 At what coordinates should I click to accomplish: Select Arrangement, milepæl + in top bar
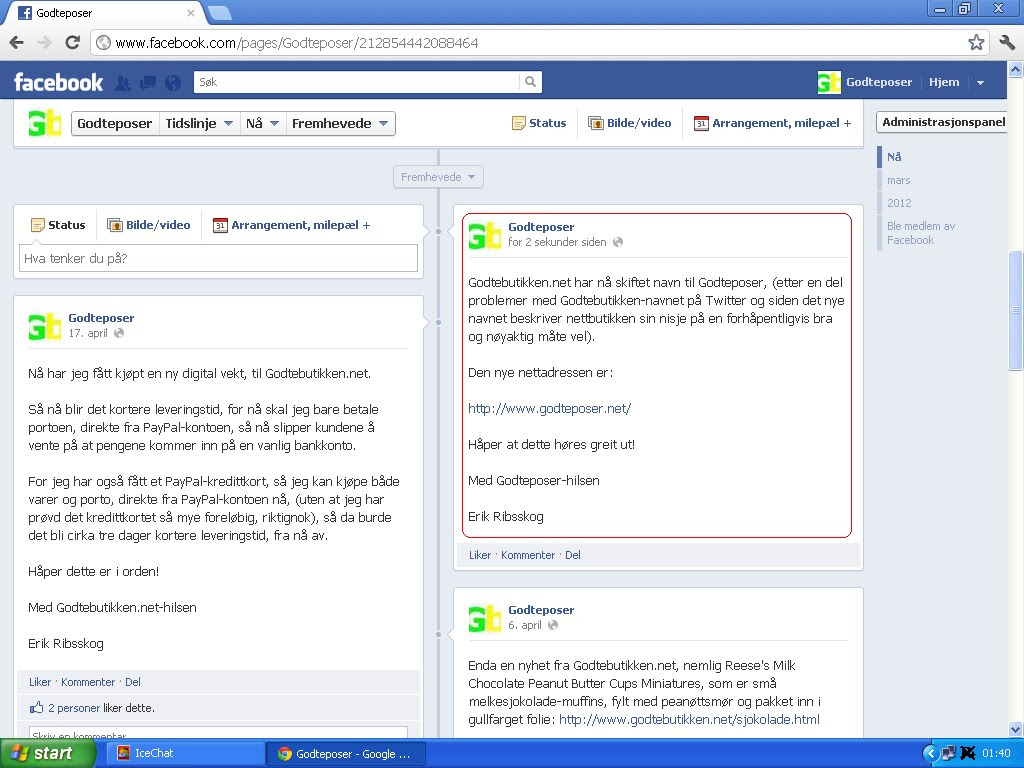[x=773, y=123]
